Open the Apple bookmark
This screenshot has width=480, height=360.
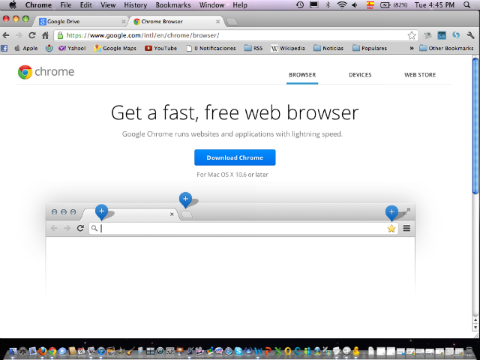pos(26,48)
